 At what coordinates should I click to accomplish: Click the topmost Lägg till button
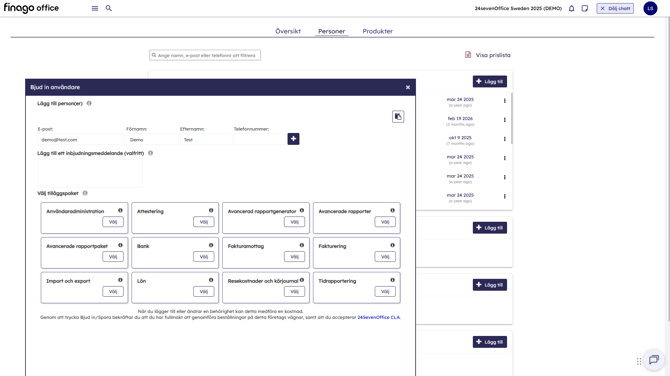pyautogui.click(x=490, y=81)
